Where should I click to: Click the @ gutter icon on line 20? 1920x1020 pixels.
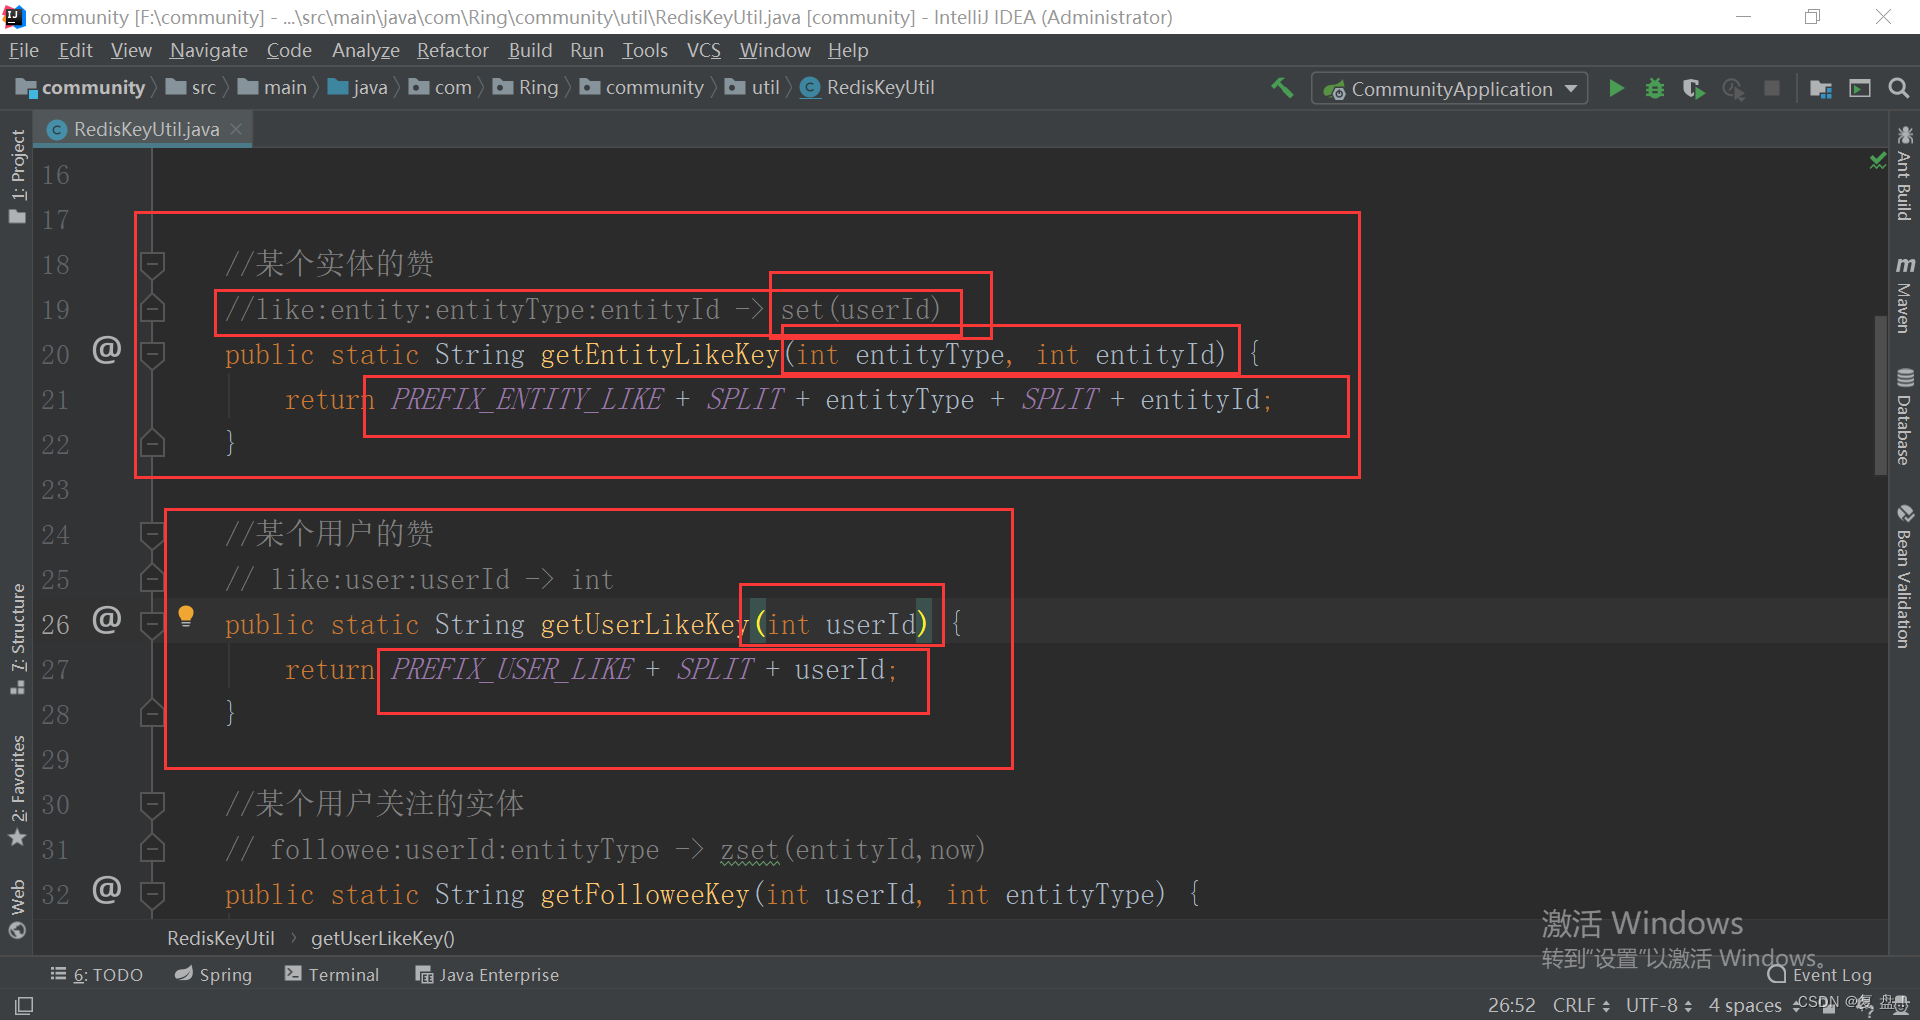tap(107, 350)
